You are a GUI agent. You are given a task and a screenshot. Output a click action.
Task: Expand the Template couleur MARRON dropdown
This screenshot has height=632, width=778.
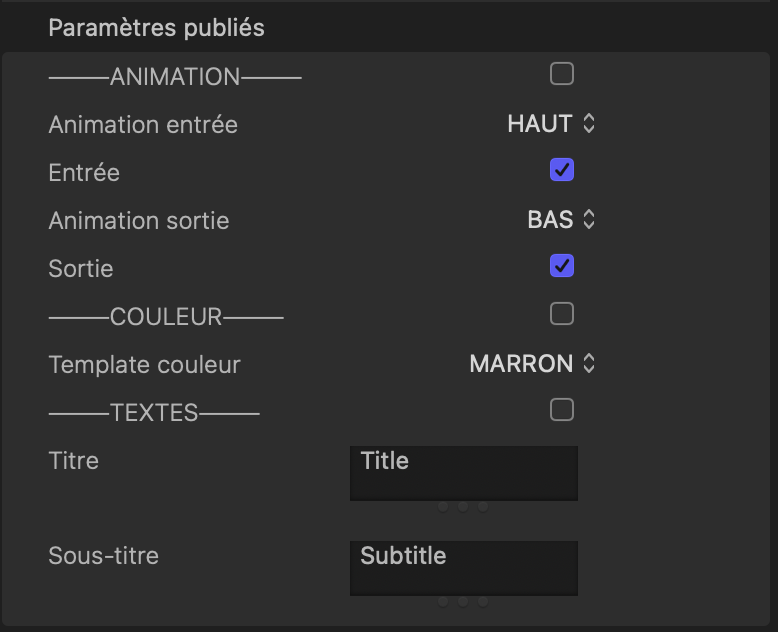pos(532,364)
